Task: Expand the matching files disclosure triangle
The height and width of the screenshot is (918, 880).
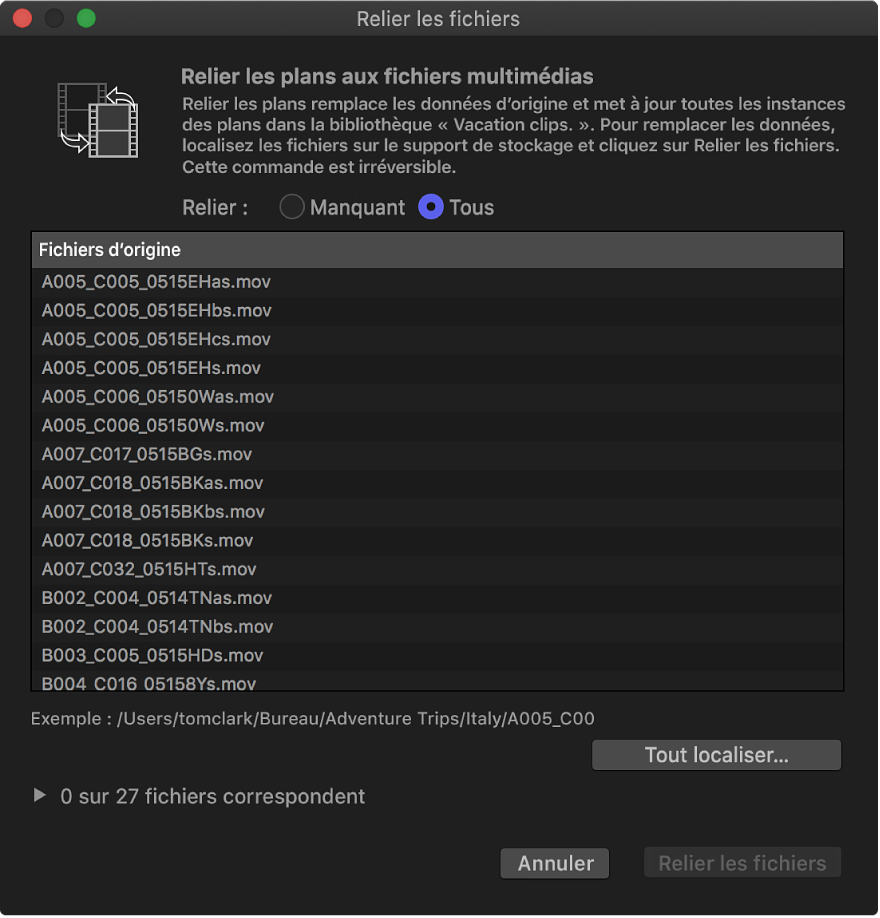Action: [x=39, y=796]
